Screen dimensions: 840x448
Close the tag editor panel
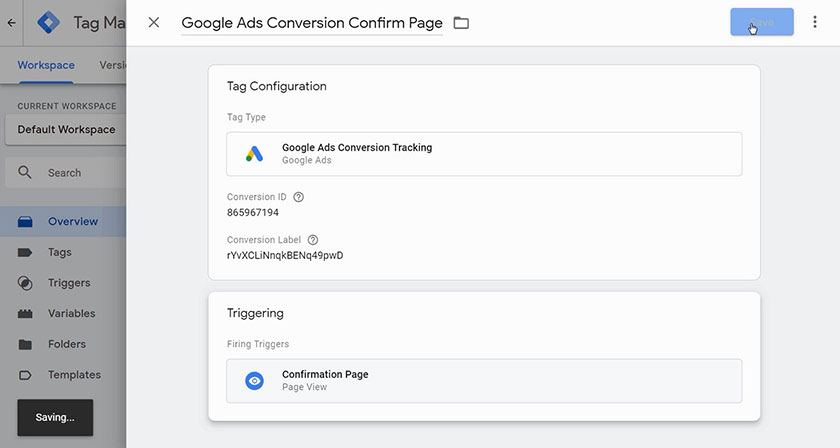click(153, 22)
